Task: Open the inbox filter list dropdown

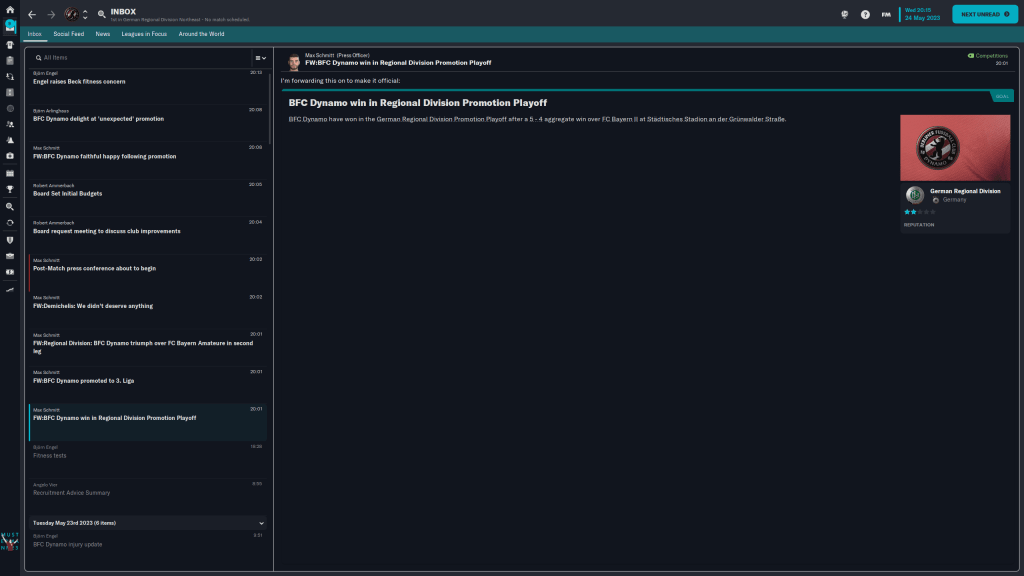Action: (260, 58)
